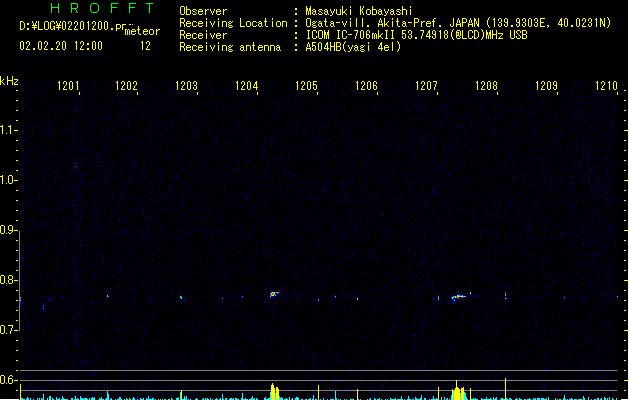Click the 1.0 kHz frequency label
The width and height of the screenshot is (629, 400).
7,180
